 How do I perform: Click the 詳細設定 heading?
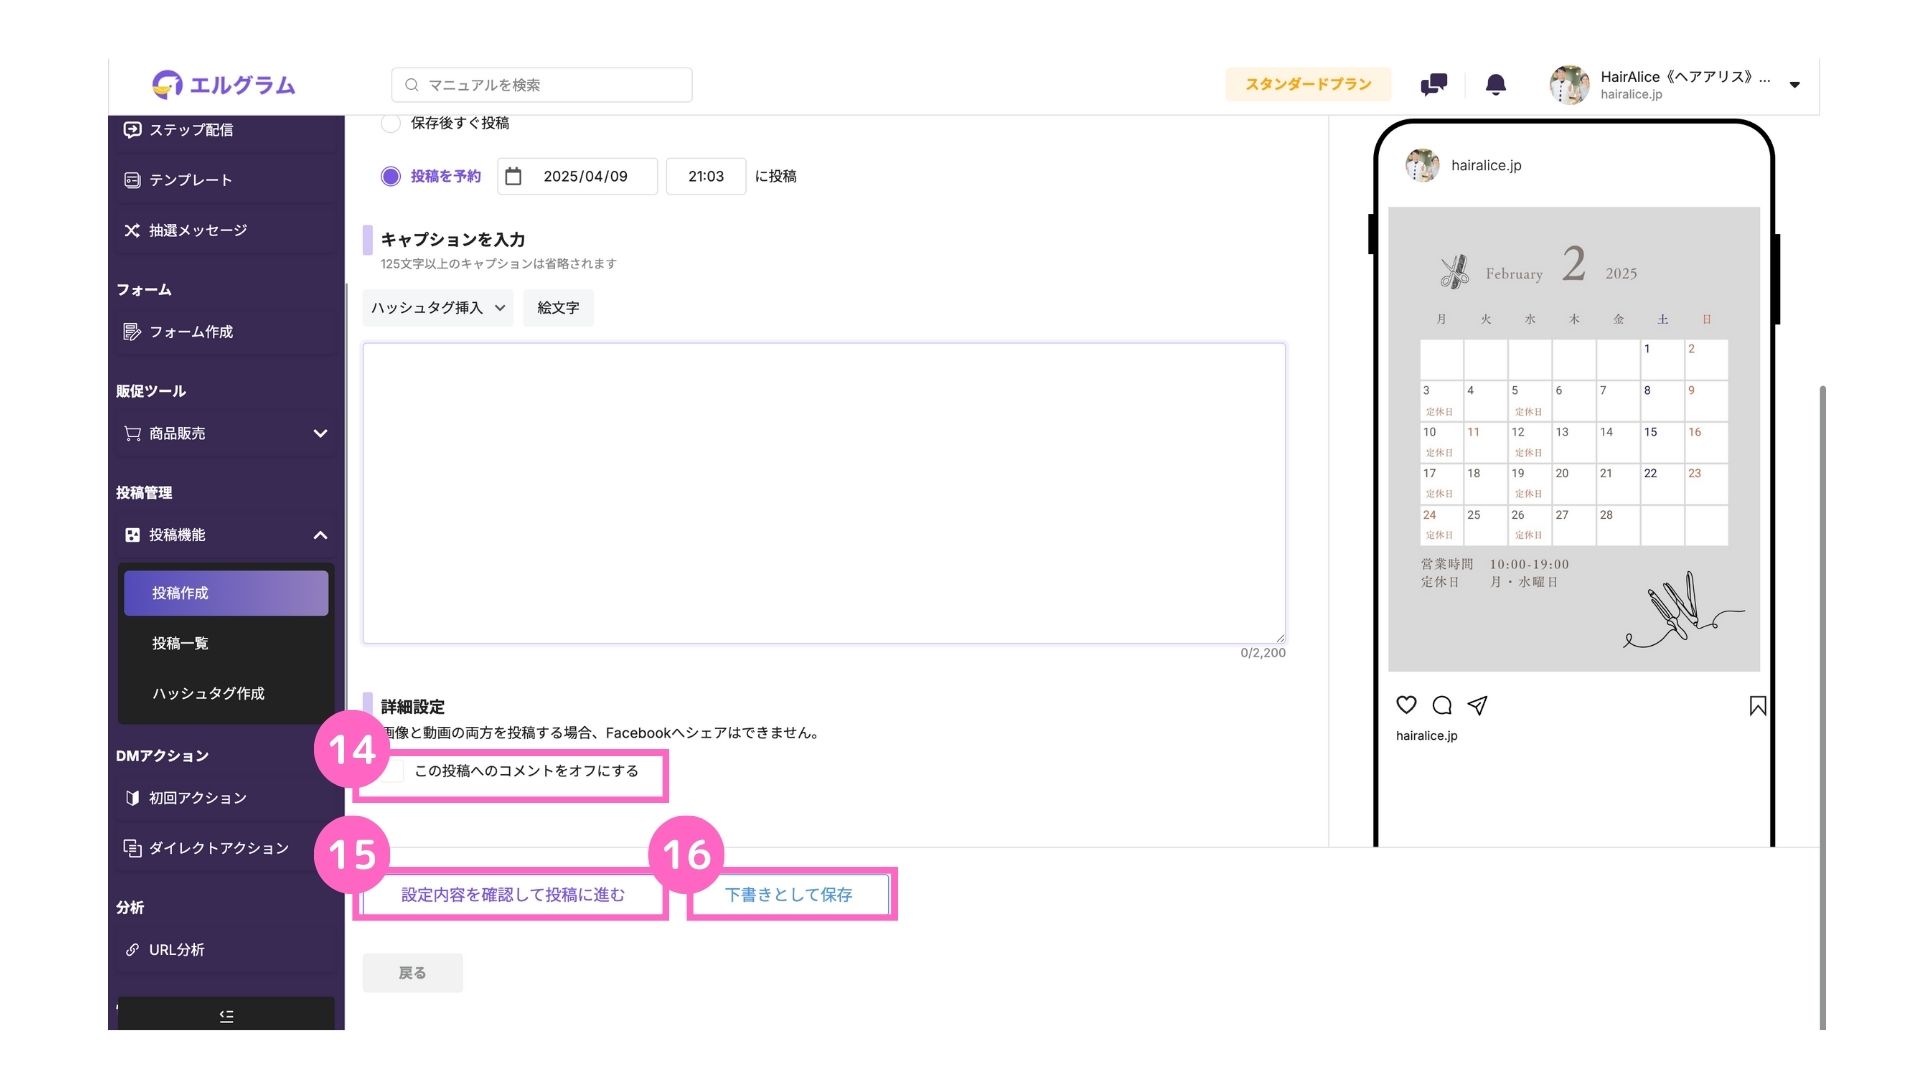pos(413,707)
